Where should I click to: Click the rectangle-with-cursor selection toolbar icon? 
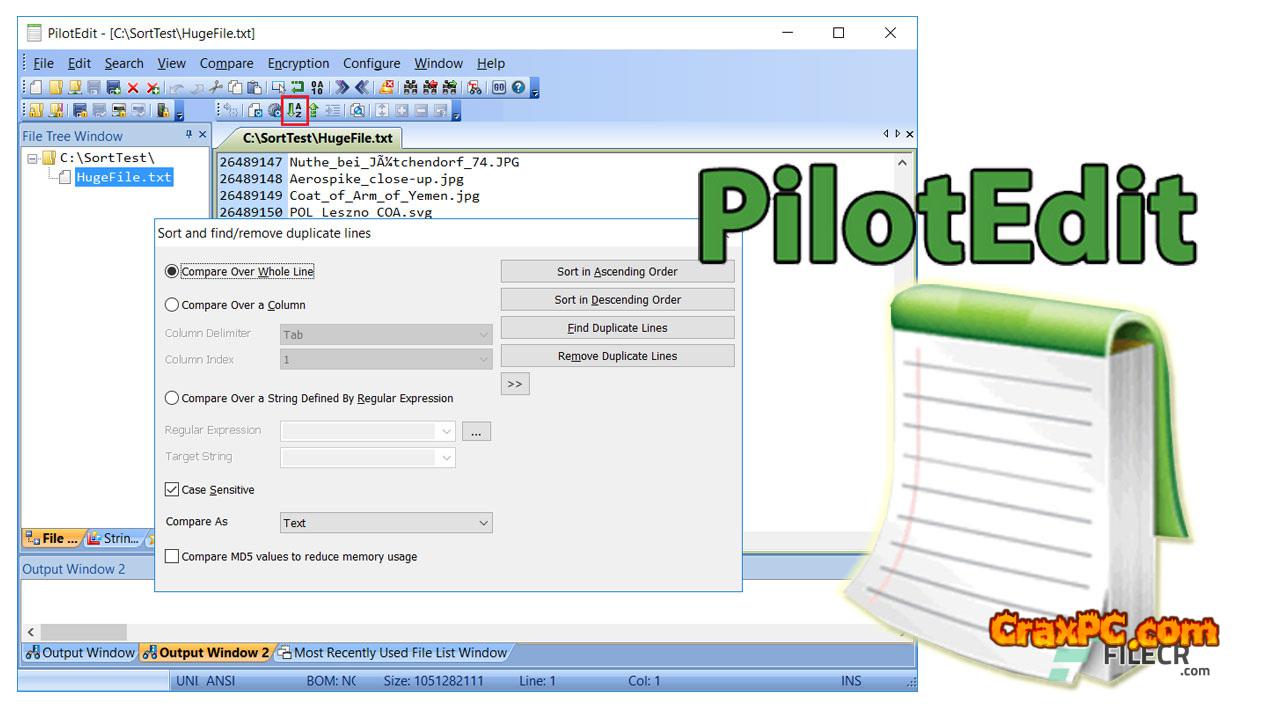pyautogui.click(x=279, y=88)
